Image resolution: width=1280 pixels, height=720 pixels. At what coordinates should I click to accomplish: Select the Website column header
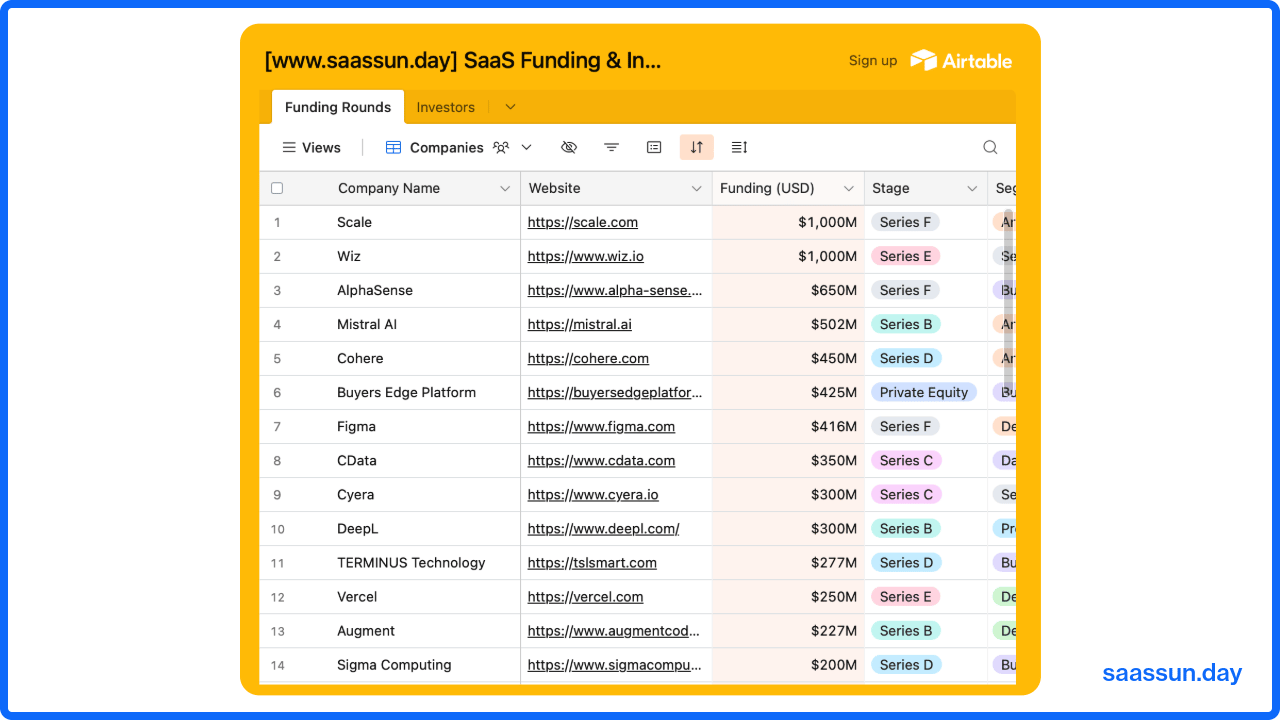[616, 188]
